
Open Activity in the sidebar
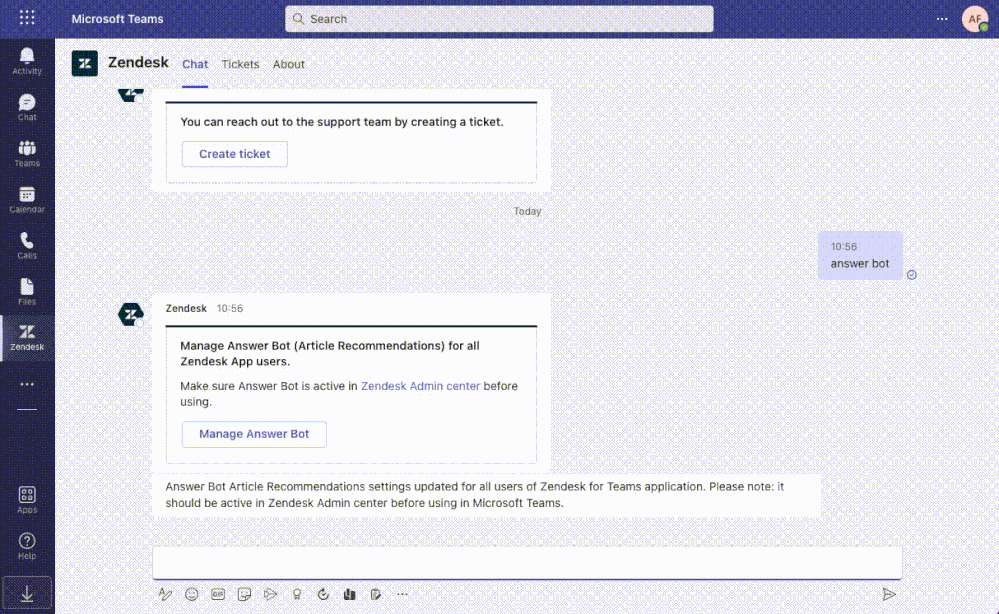(27, 62)
